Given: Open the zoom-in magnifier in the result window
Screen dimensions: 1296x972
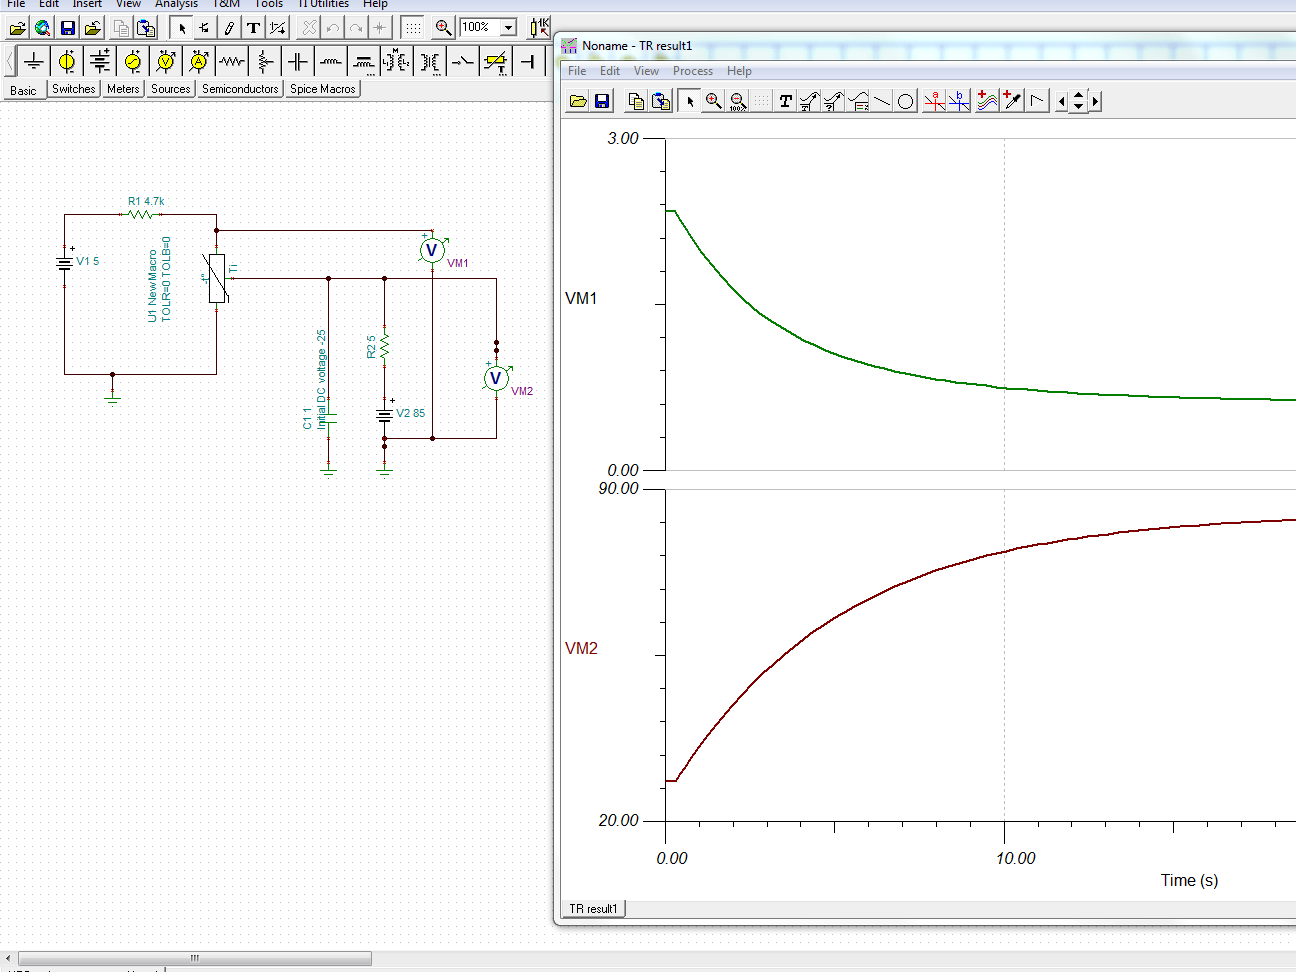Looking at the screenshot, I should click(x=712, y=100).
